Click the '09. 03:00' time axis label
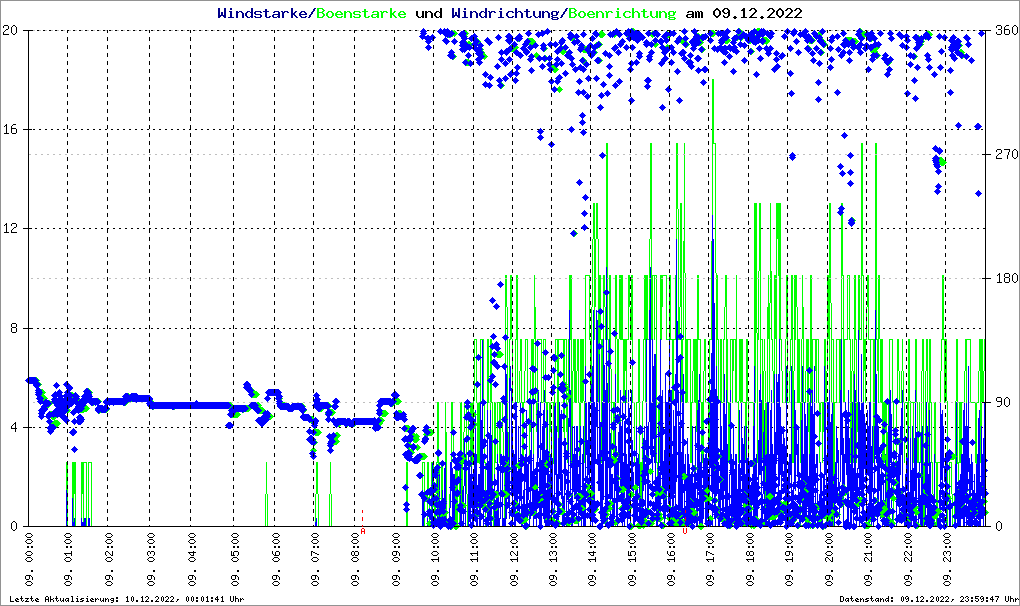The image size is (1020, 606). tap(151, 560)
